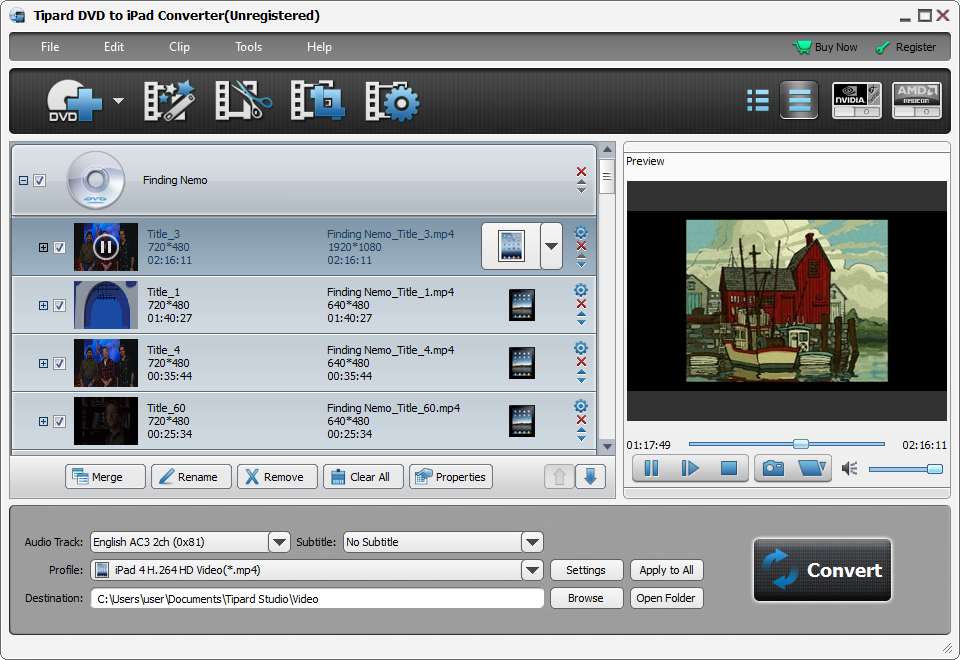Click the Title_3 iPad profile icon
This screenshot has height=660, width=960.
(511, 246)
